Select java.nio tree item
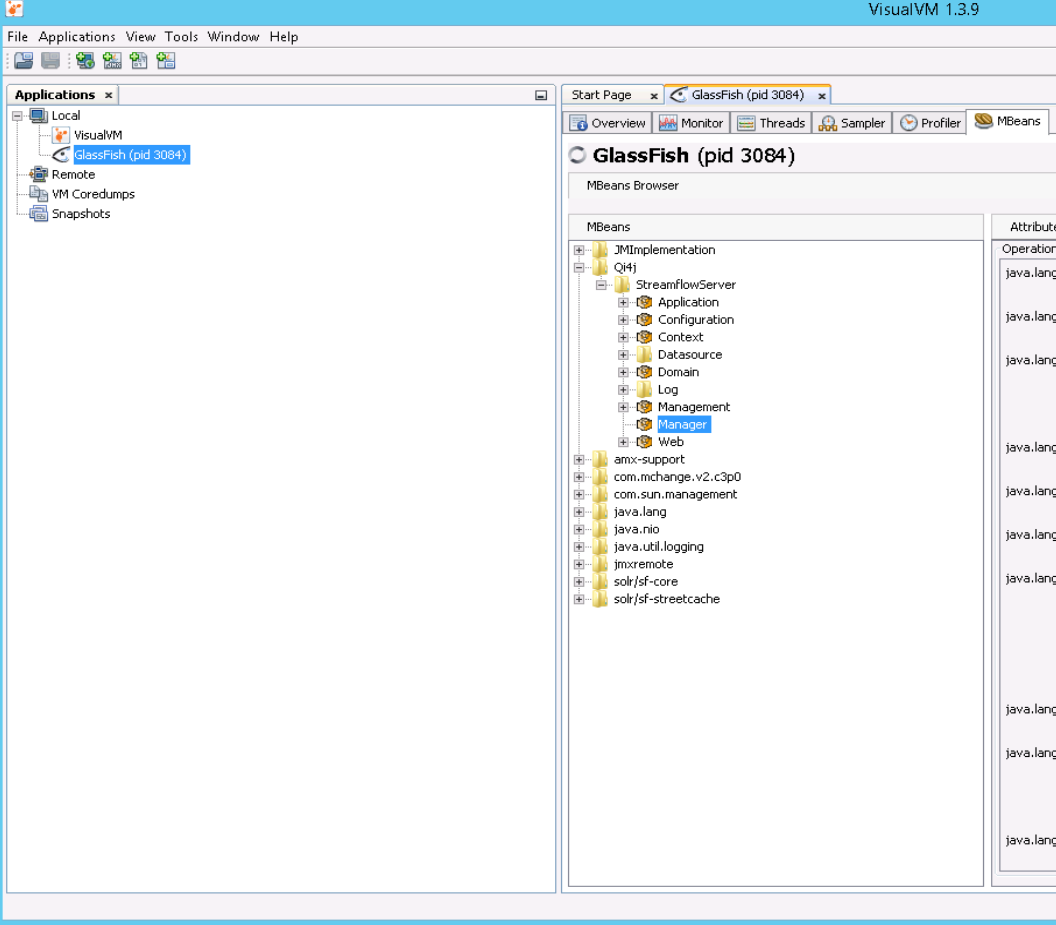The width and height of the screenshot is (1056, 925). click(636, 530)
